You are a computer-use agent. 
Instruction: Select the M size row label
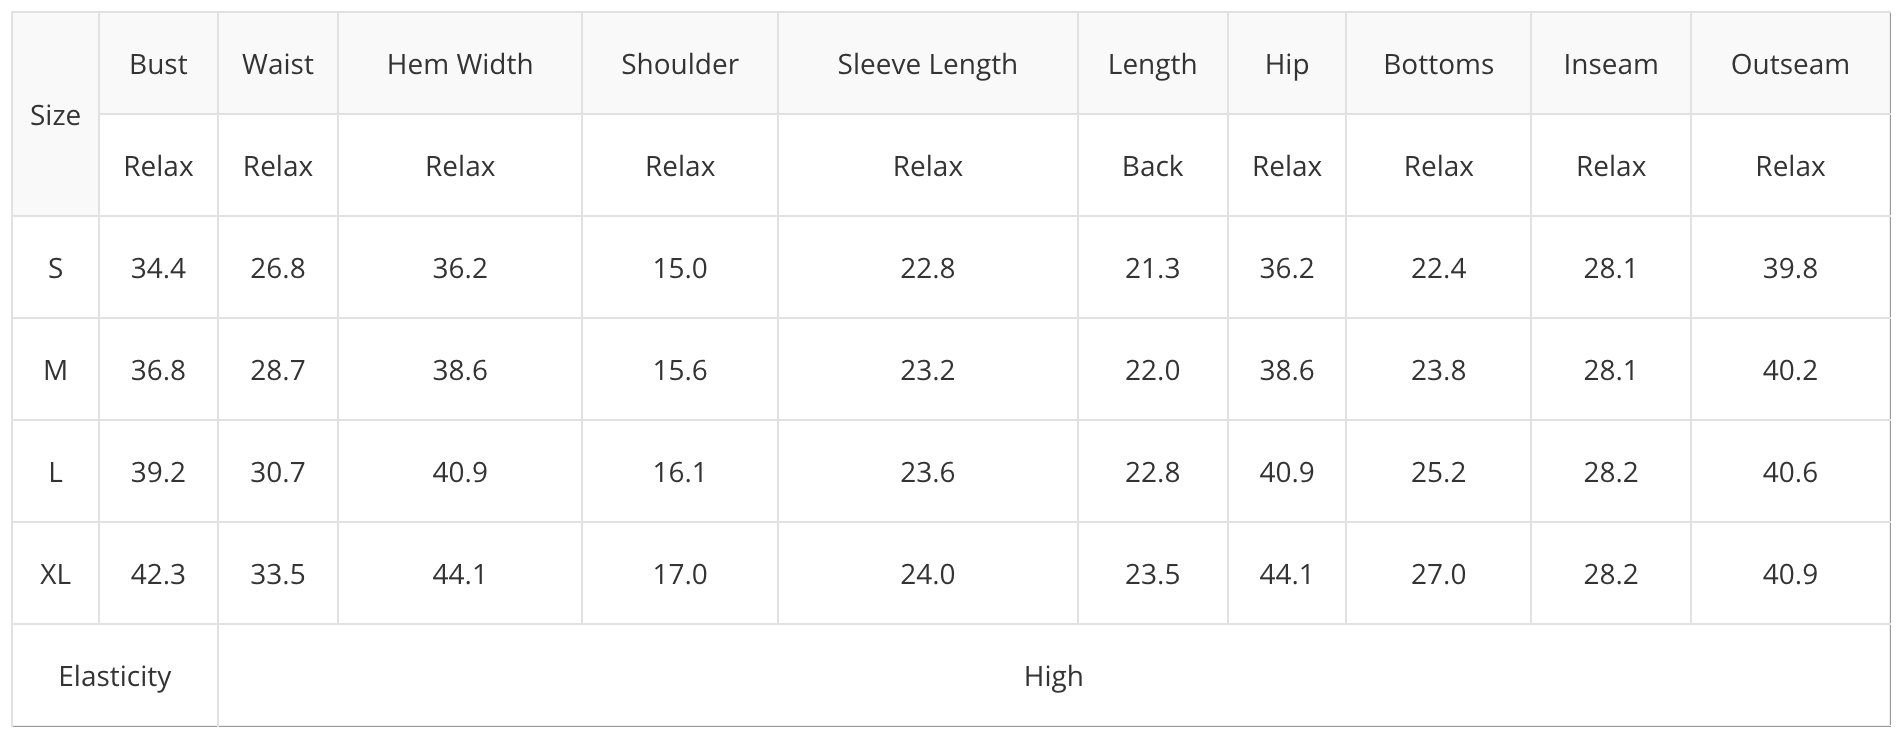[x=55, y=370]
